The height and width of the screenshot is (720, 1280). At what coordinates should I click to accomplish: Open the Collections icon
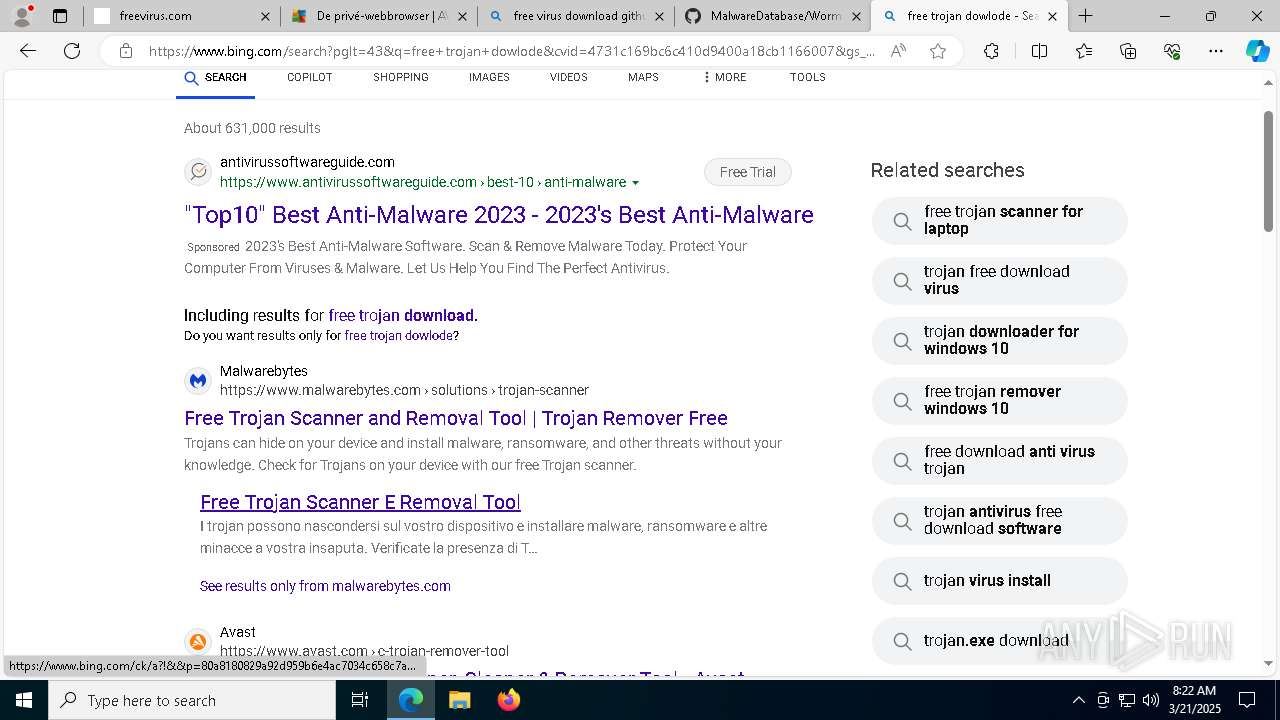pos(1128,51)
